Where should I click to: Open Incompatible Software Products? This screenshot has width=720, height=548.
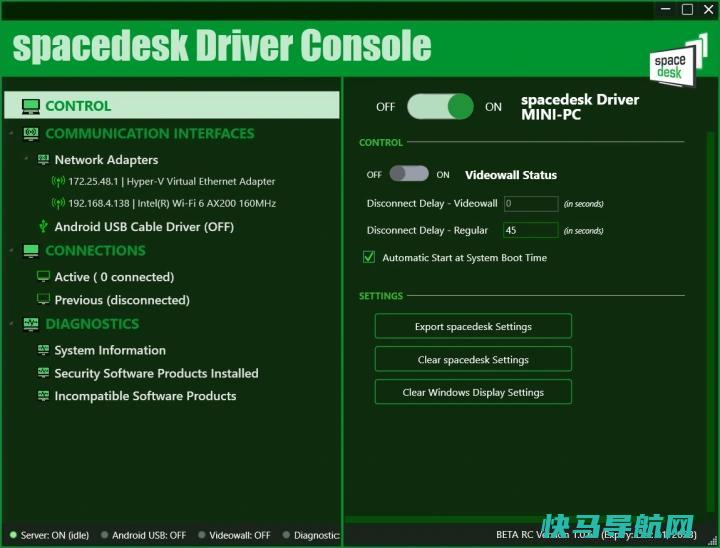pyautogui.click(x=145, y=396)
